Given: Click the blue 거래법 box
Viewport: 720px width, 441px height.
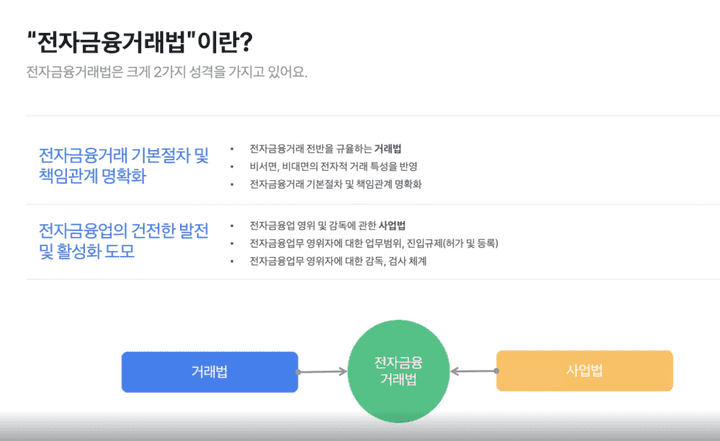Looking at the screenshot, I should (209, 372).
